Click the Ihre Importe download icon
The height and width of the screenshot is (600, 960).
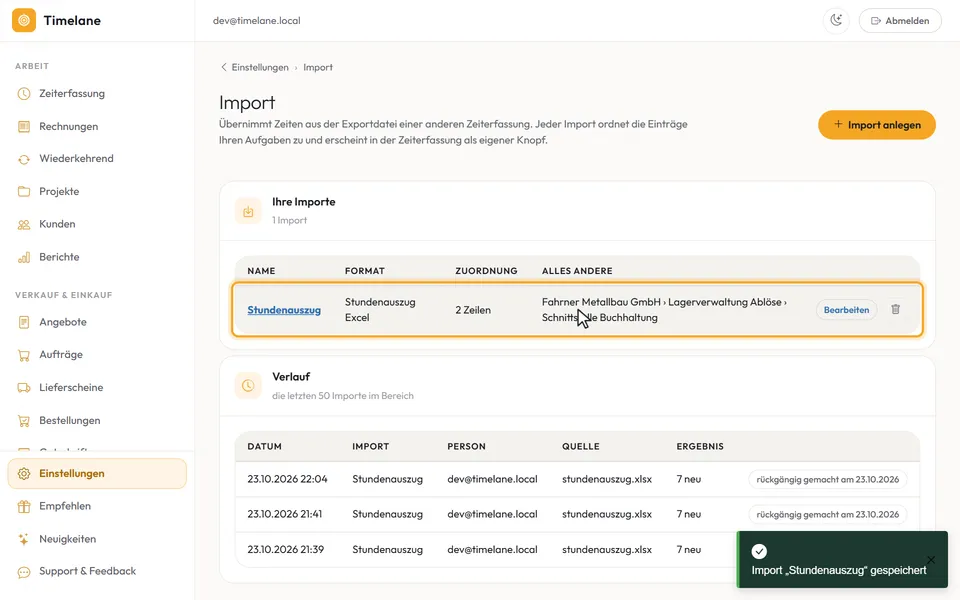click(x=248, y=211)
